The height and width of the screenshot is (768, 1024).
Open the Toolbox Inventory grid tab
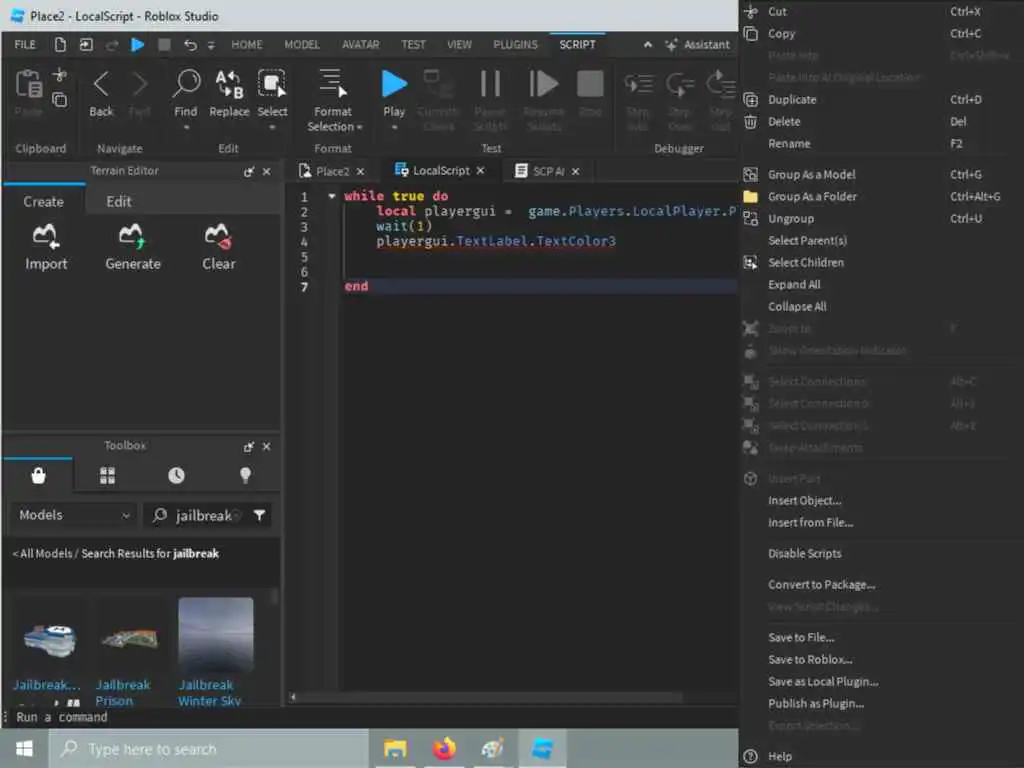(108, 475)
